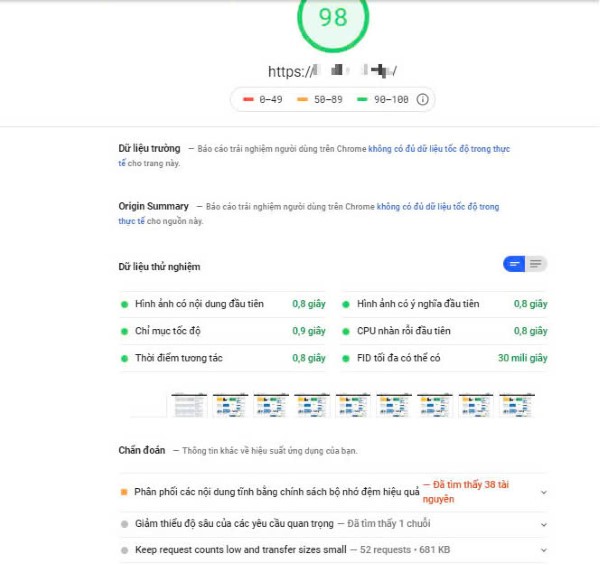Click the '30 mili giây' value

pyautogui.click(x=522, y=358)
